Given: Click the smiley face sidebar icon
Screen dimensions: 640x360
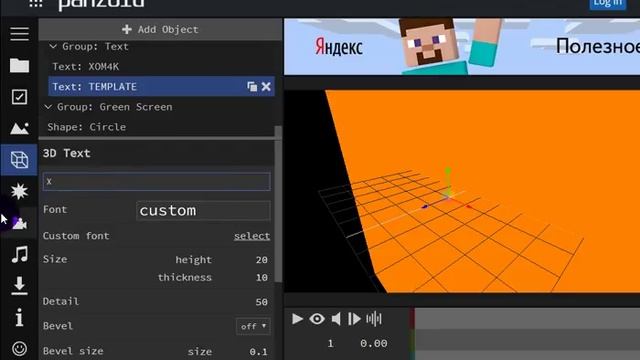Looking at the screenshot, I should pyautogui.click(x=19, y=349).
